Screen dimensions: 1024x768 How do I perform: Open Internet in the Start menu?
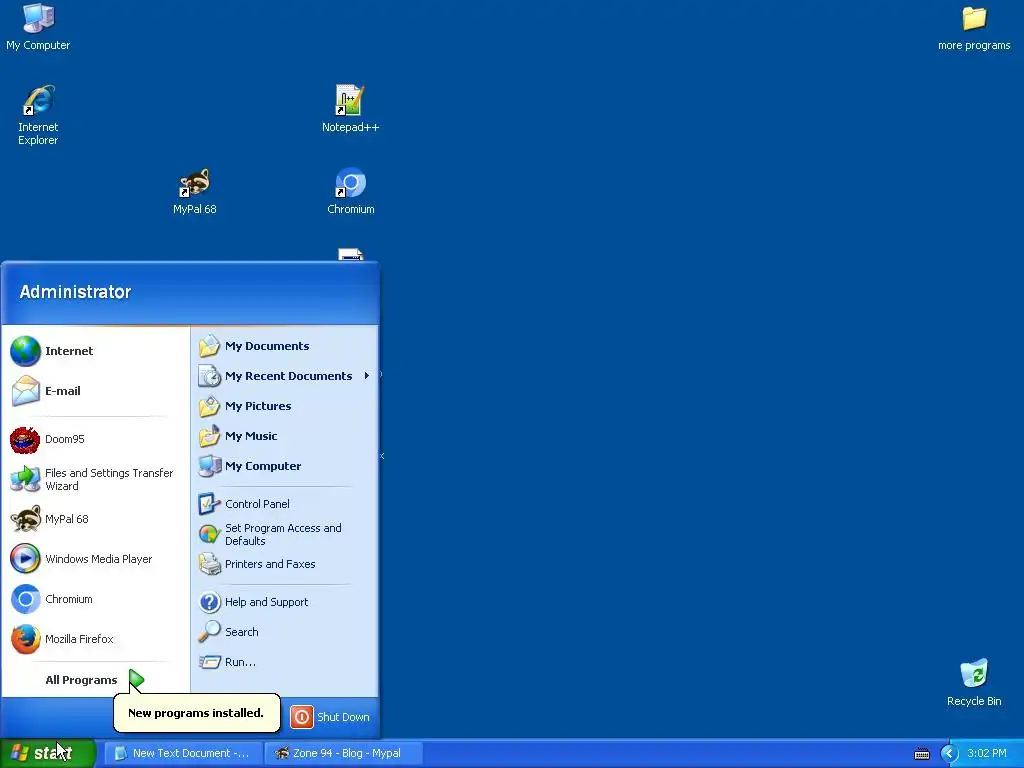(95, 351)
